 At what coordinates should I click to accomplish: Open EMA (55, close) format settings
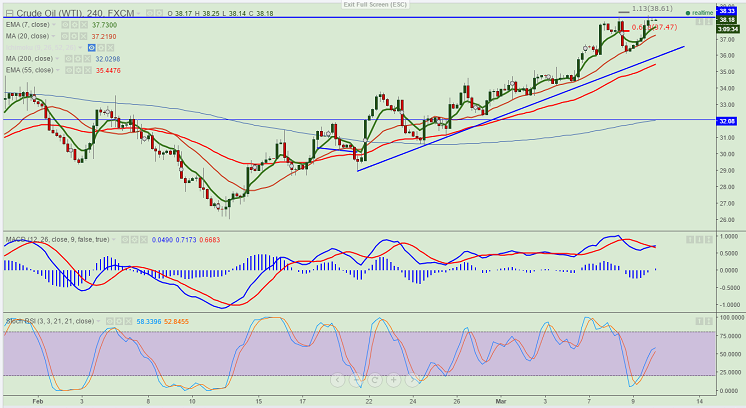pos(78,70)
